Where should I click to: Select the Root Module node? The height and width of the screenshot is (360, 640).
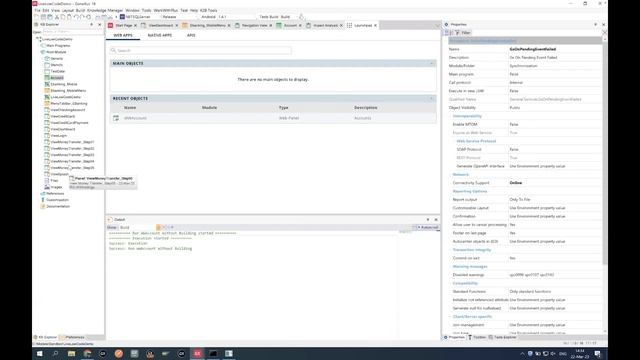tap(56, 52)
